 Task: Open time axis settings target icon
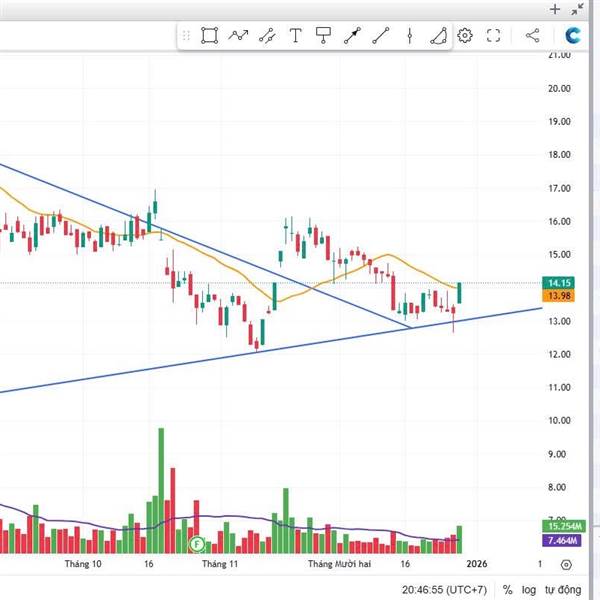point(566,564)
